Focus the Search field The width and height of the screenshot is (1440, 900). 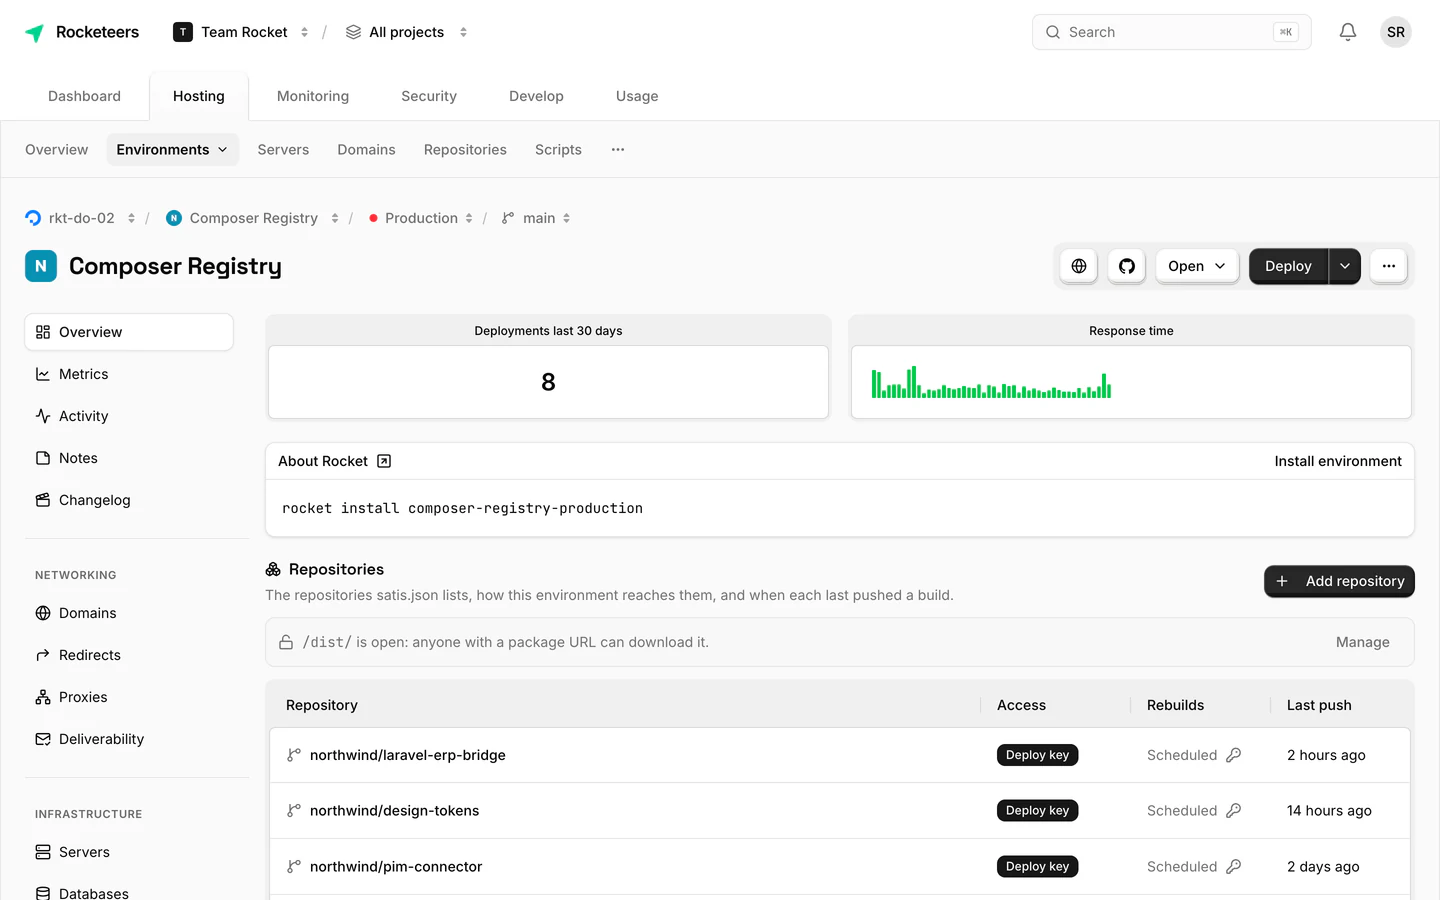click(x=1171, y=32)
